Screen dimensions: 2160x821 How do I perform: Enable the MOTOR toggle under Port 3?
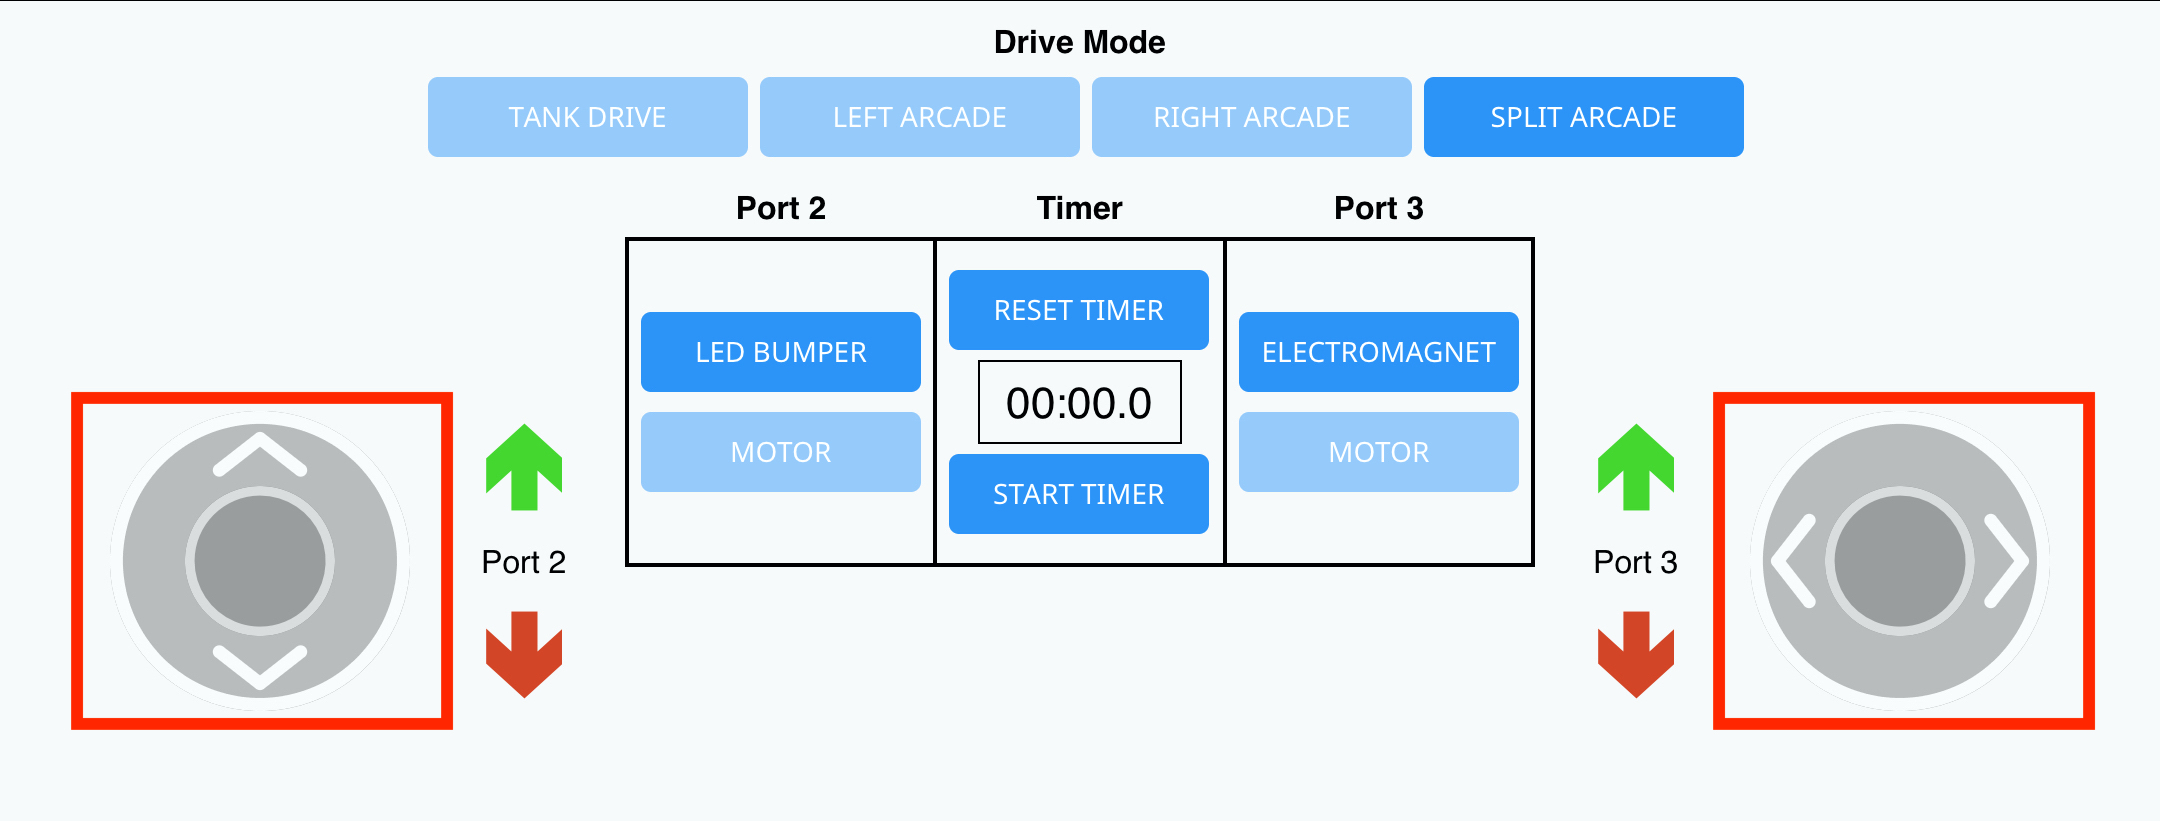click(1378, 451)
